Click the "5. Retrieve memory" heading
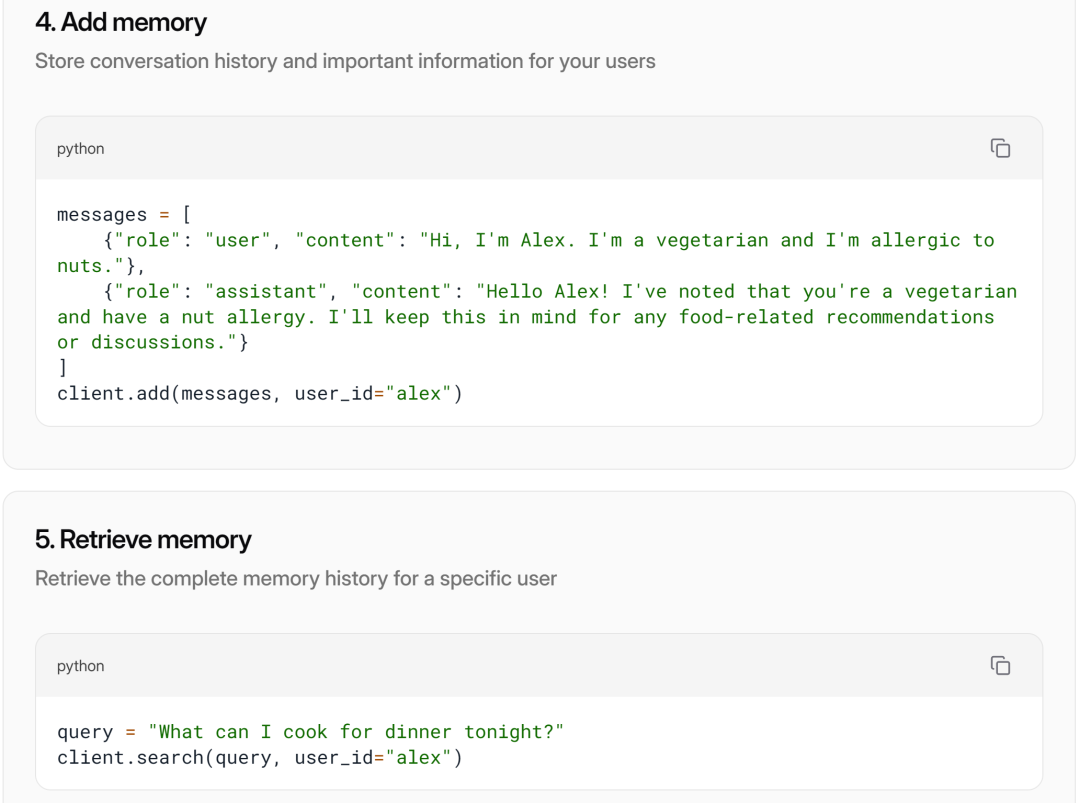Image resolution: width=1080 pixels, height=803 pixels. (143, 540)
